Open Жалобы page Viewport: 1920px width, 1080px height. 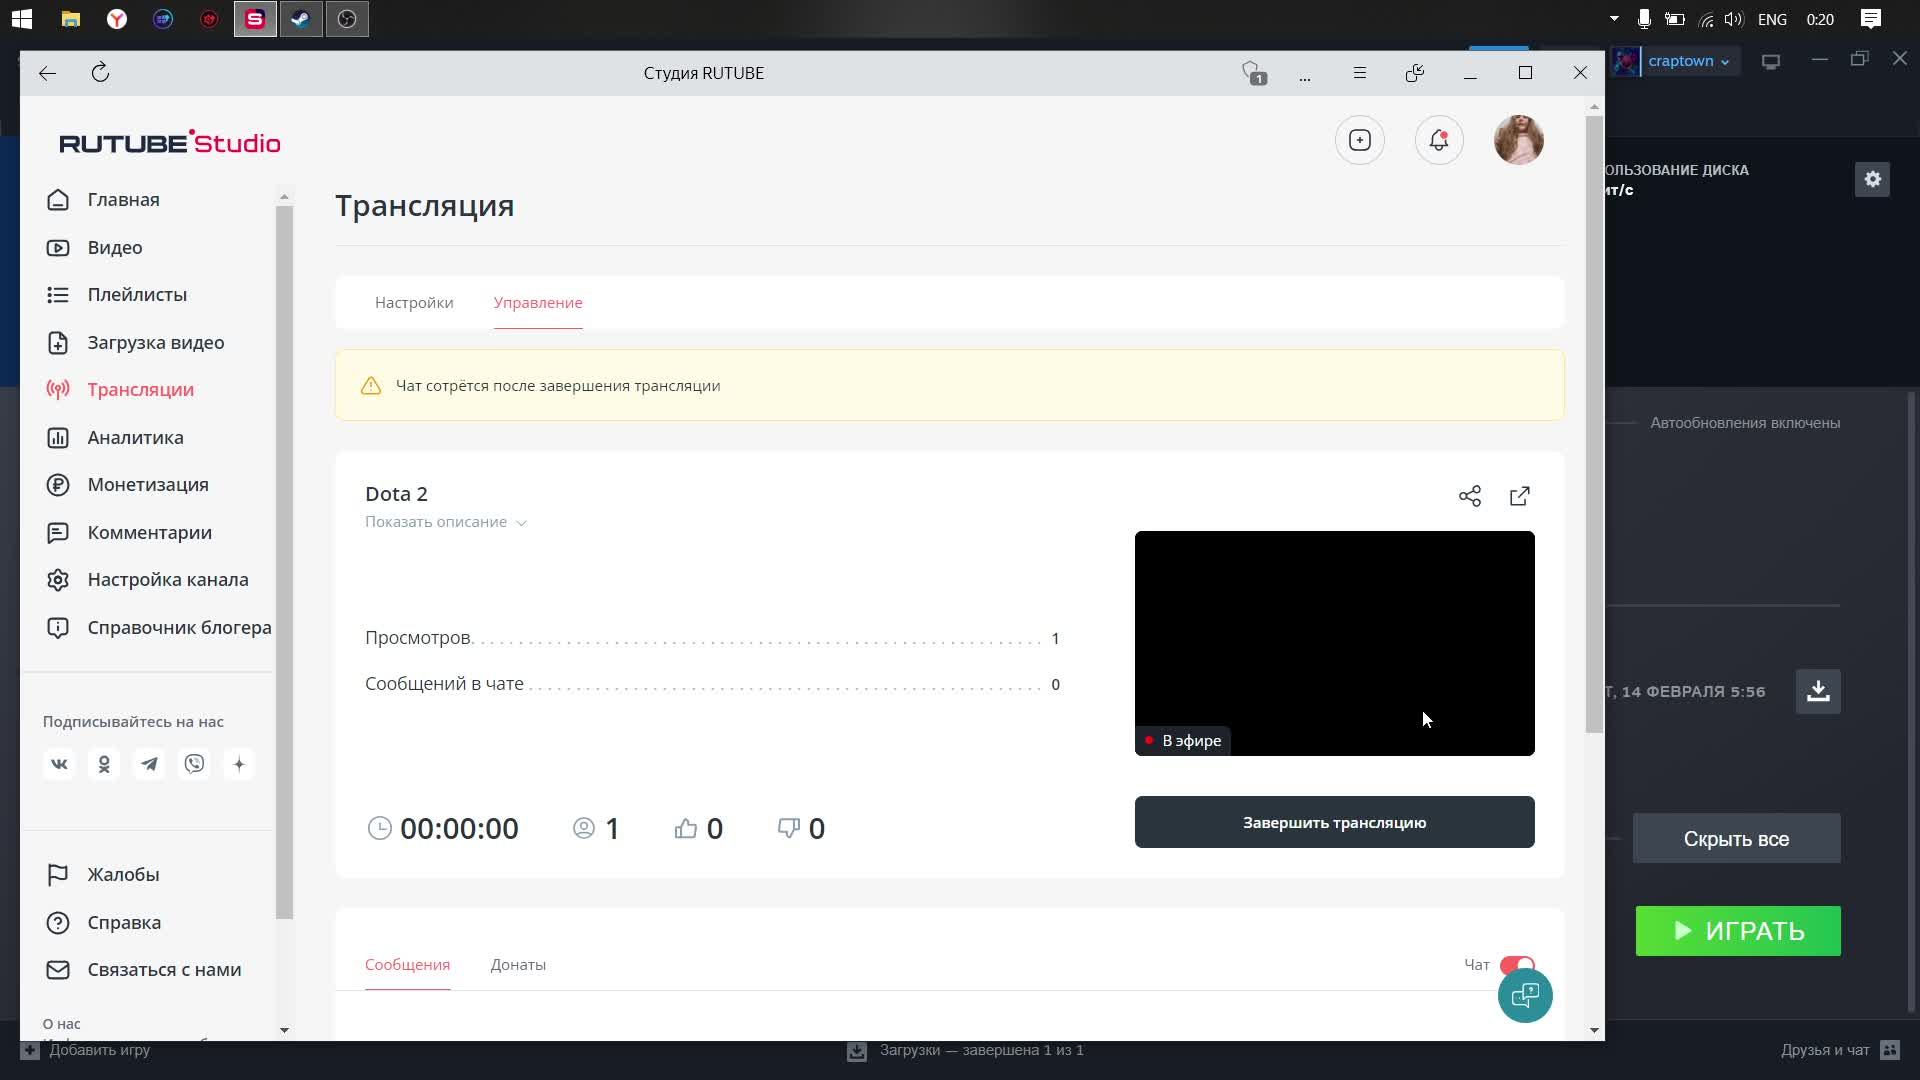point(123,875)
